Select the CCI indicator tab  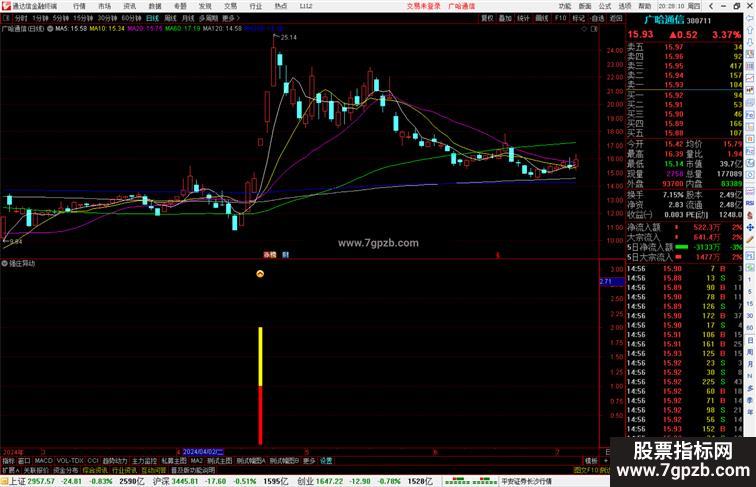coord(93,461)
